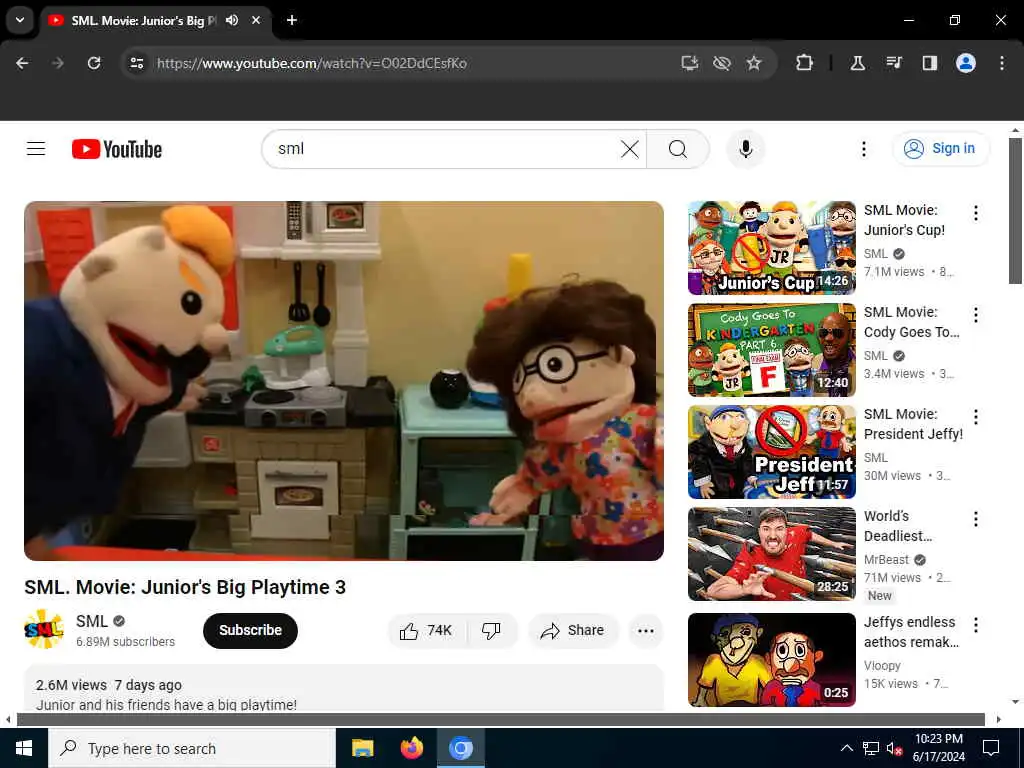Open Windows Start menu

tap(24, 748)
